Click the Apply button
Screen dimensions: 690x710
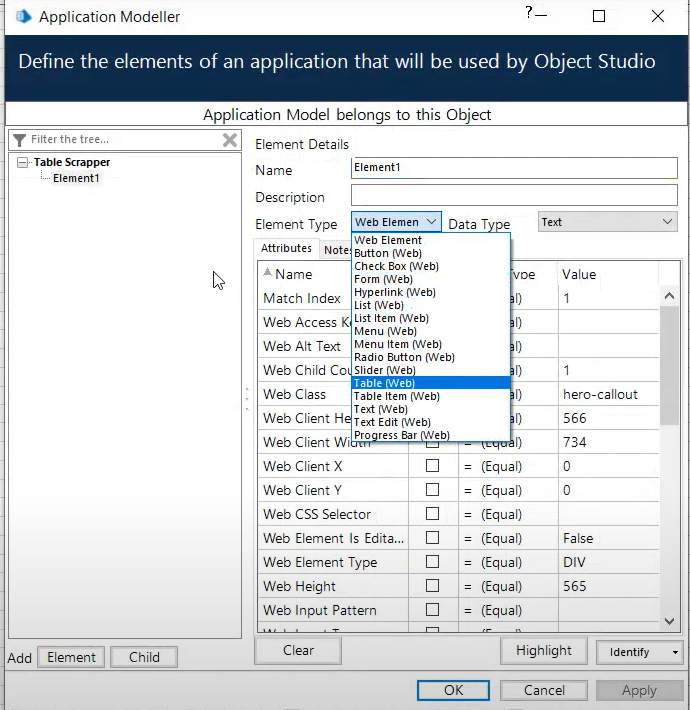tap(639, 690)
